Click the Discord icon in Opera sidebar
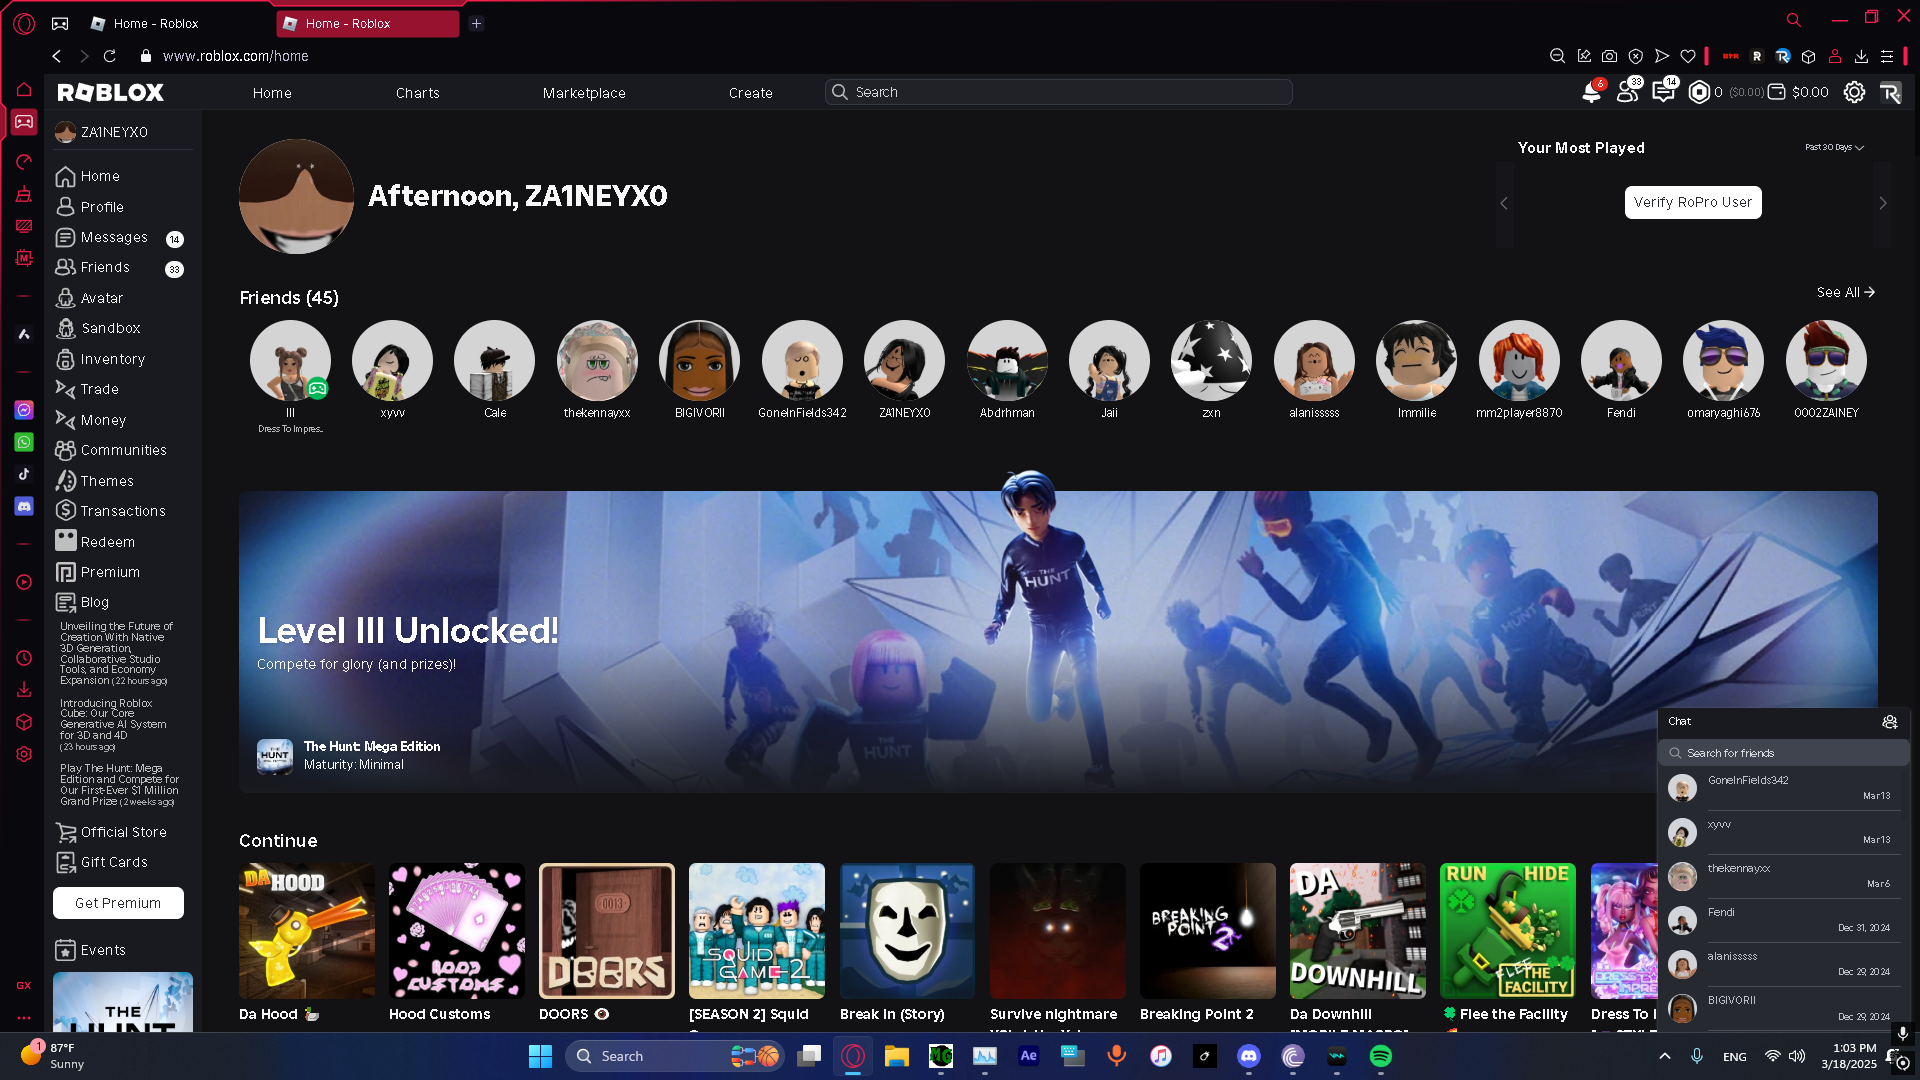1920x1080 pixels. (24, 507)
